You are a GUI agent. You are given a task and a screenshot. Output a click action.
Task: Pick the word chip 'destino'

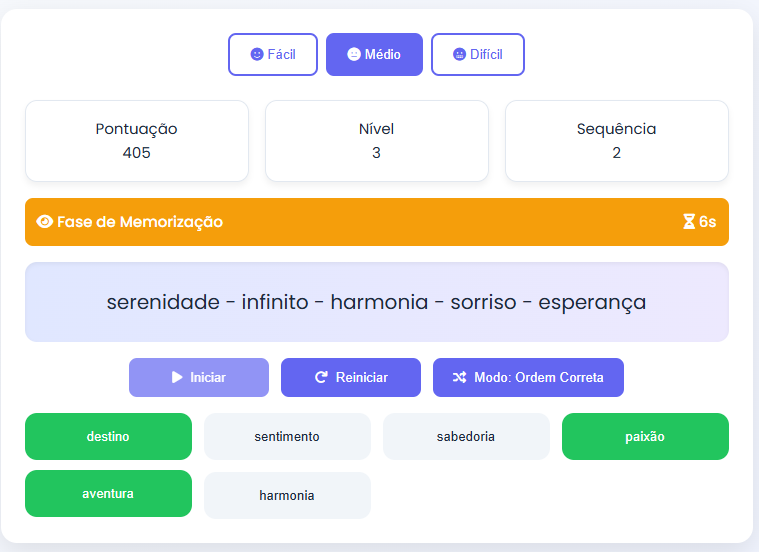pos(108,436)
